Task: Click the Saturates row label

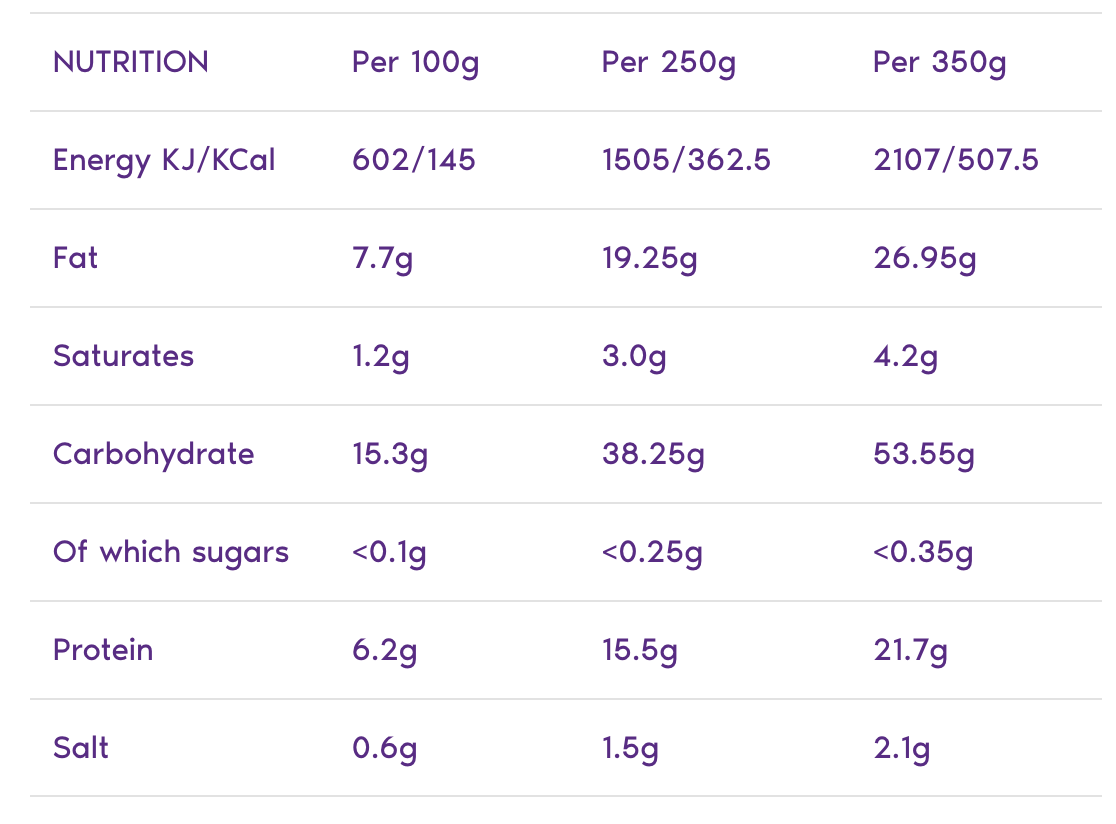Action: coord(123,356)
